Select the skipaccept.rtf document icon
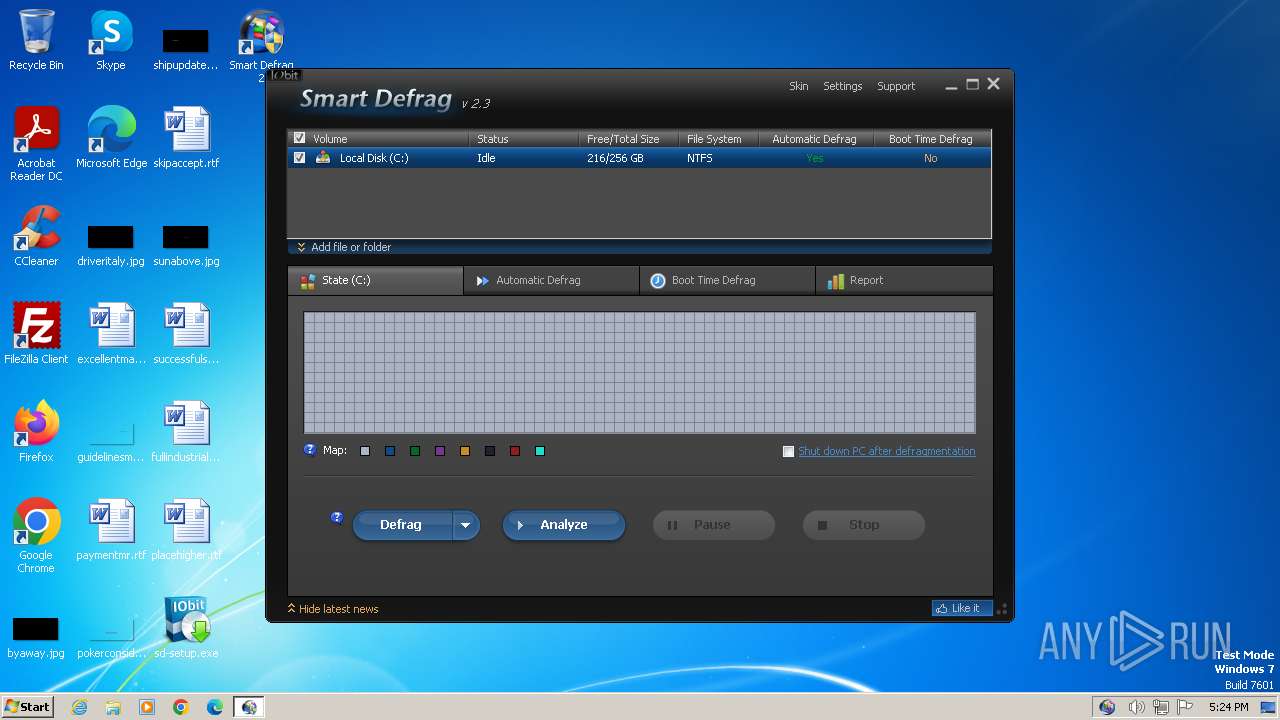 186,138
